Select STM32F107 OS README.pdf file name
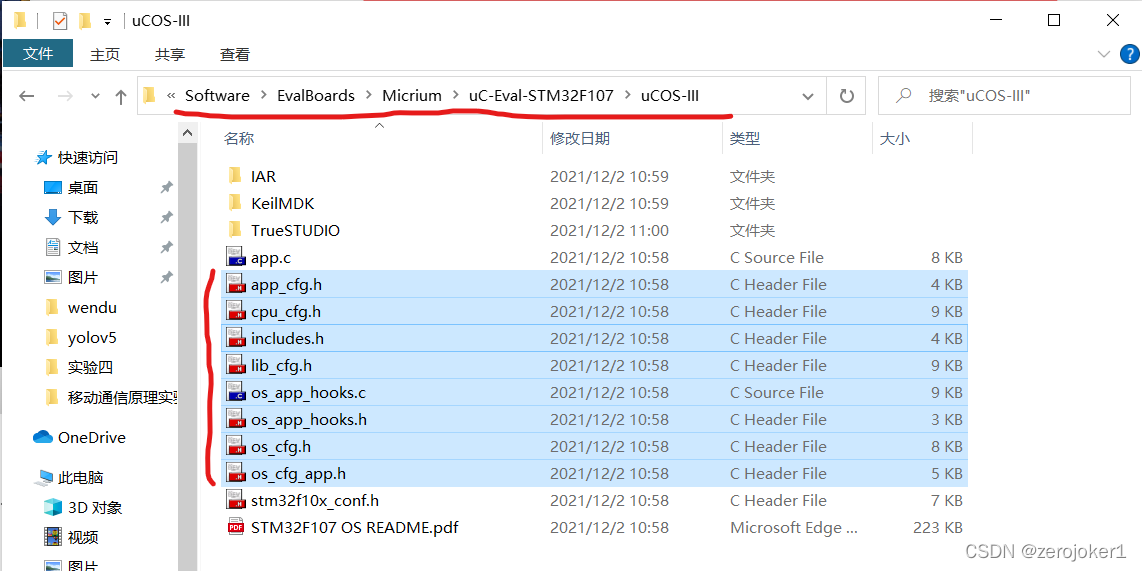Image resolution: width=1142 pixels, height=571 pixels. tap(355, 527)
